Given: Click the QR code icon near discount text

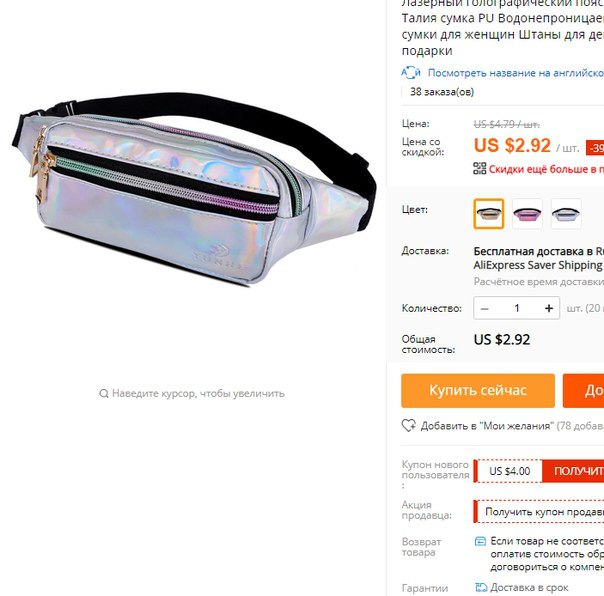Looking at the screenshot, I should pyautogui.click(x=480, y=168).
